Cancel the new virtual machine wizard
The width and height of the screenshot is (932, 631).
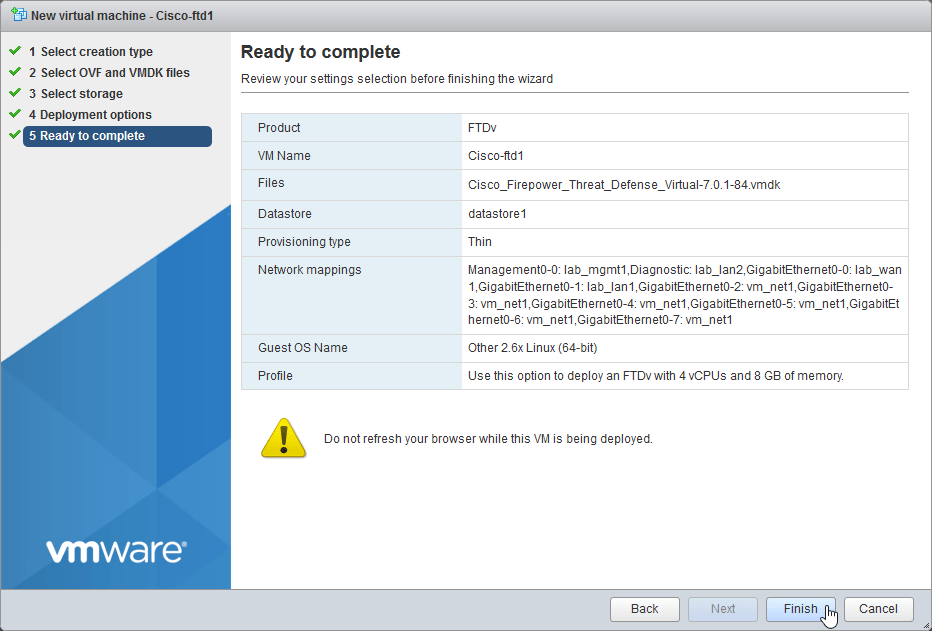tap(878, 609)
